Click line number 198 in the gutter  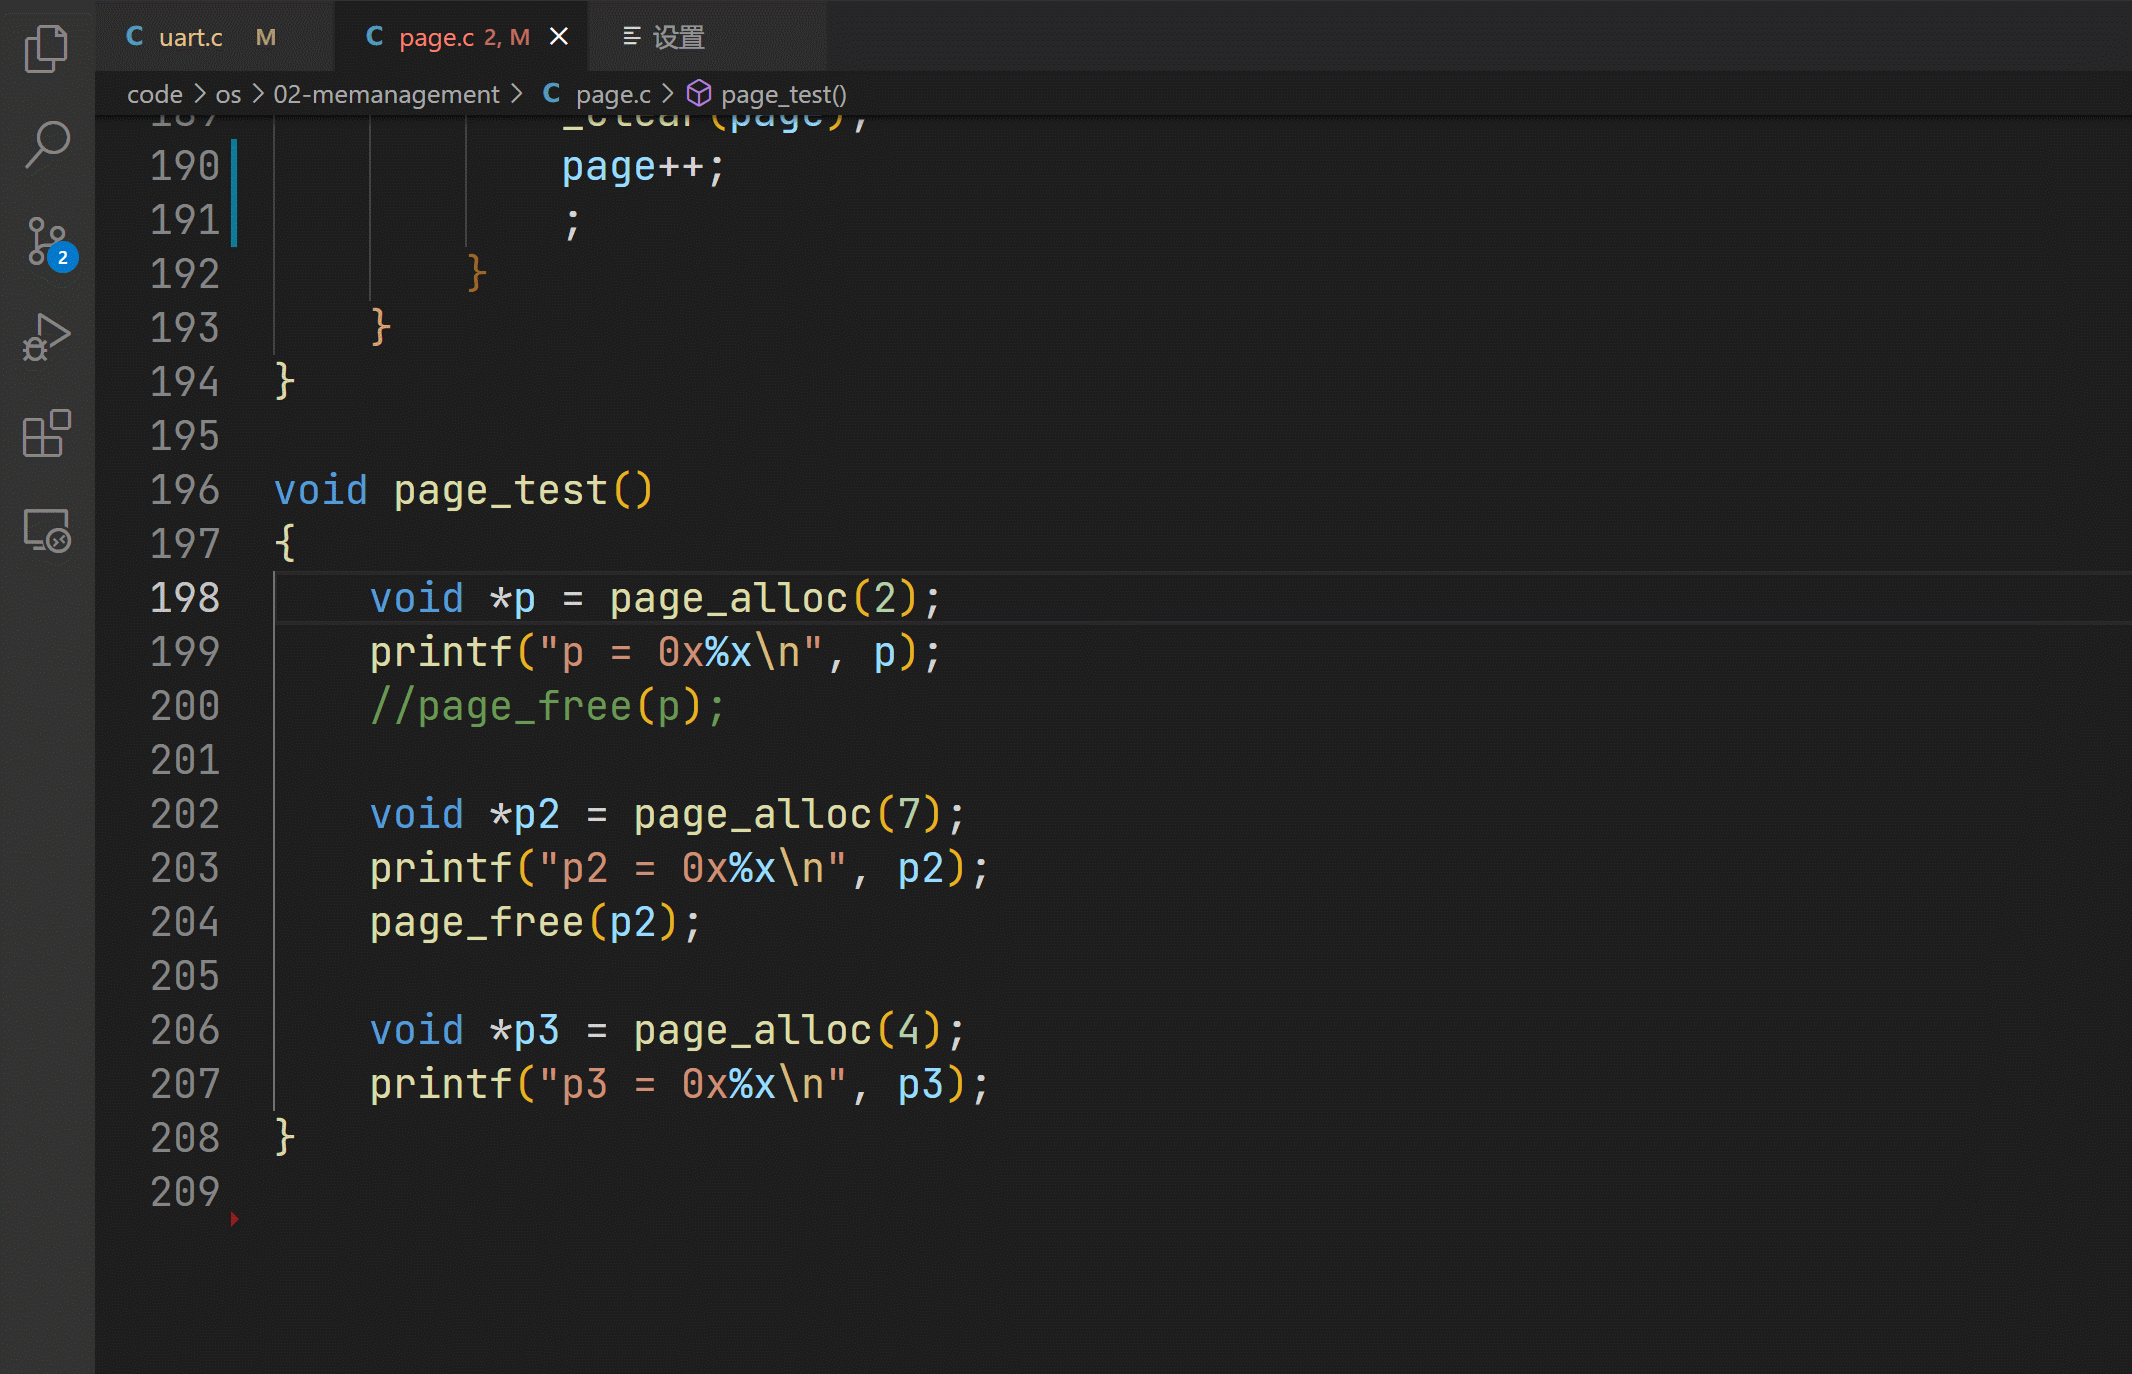point(185,597)
